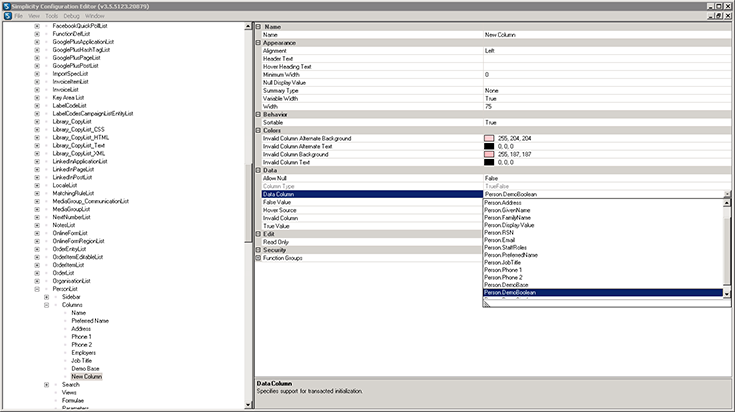Click Invalid Column Background pink swatch
The image size is (735, 412).
489,154
